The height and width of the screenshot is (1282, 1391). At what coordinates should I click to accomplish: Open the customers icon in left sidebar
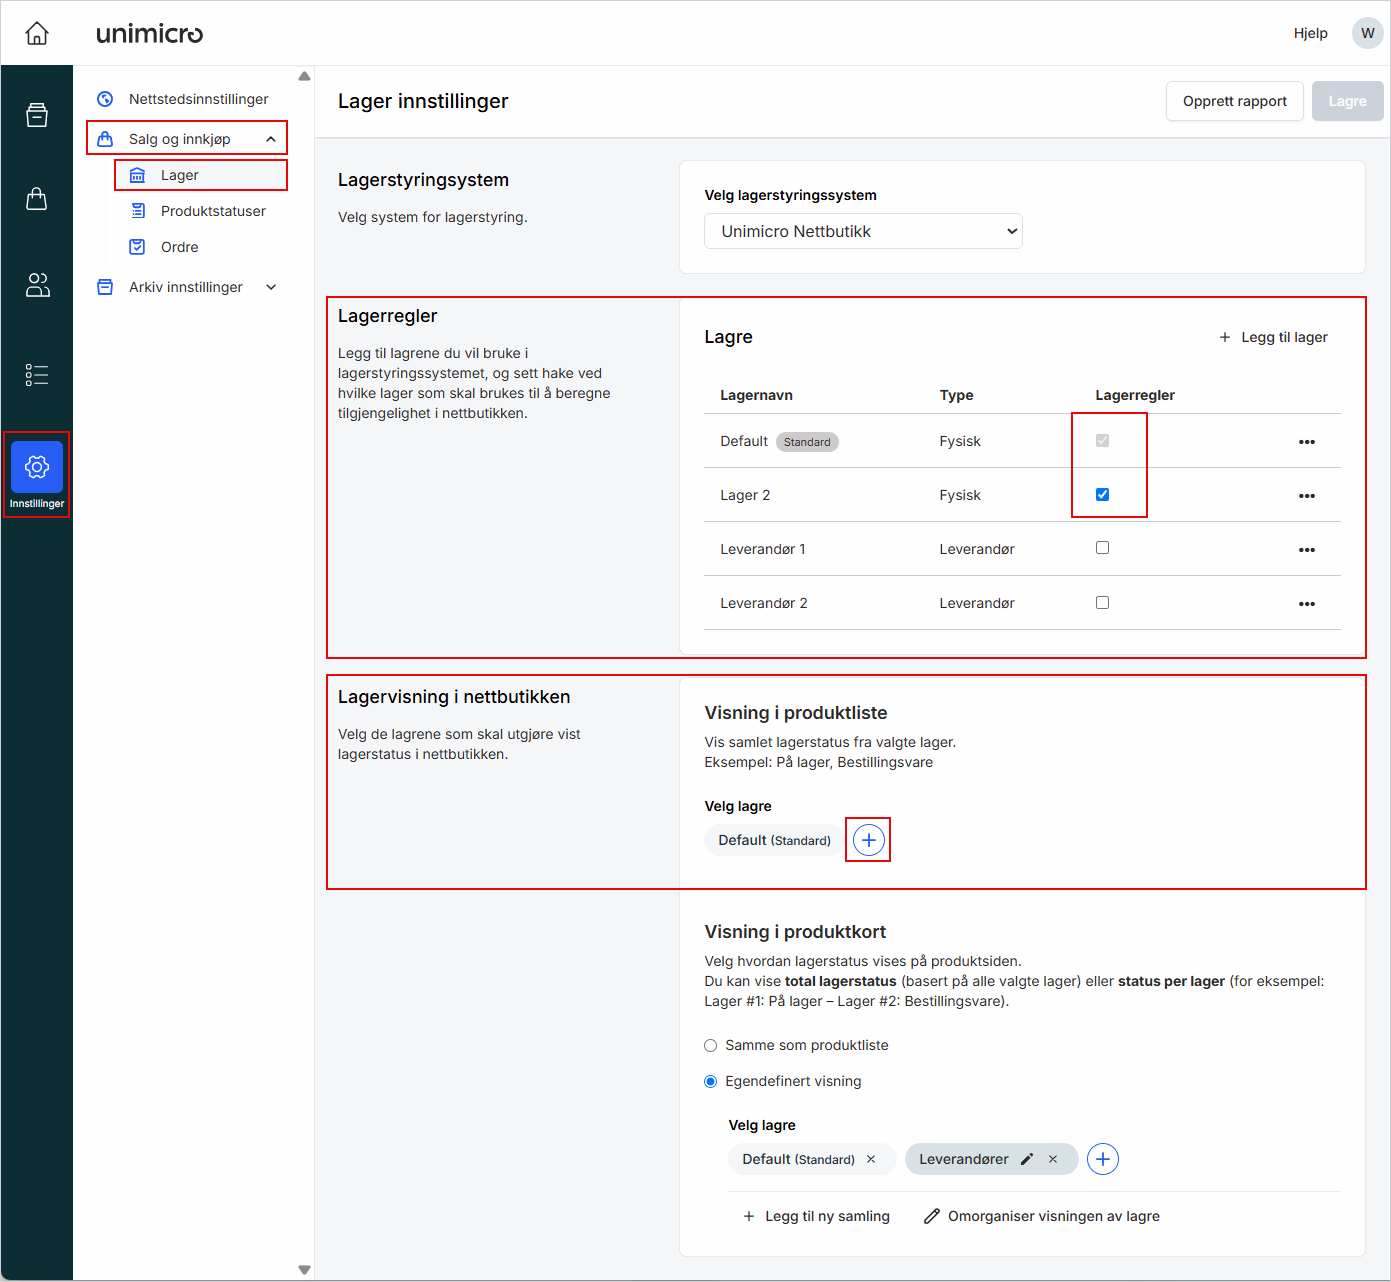click(x=37, y=286)
